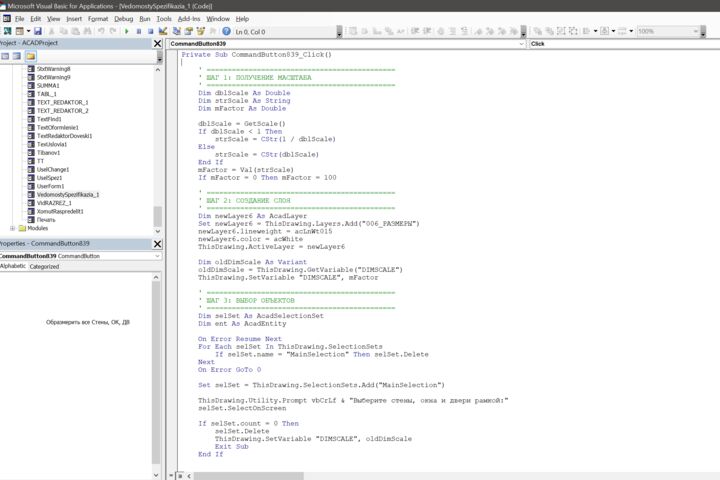Viewport: 720px width, 480px height.
Task: Switch to the Categorized properties tab
Action: (44, 266)
